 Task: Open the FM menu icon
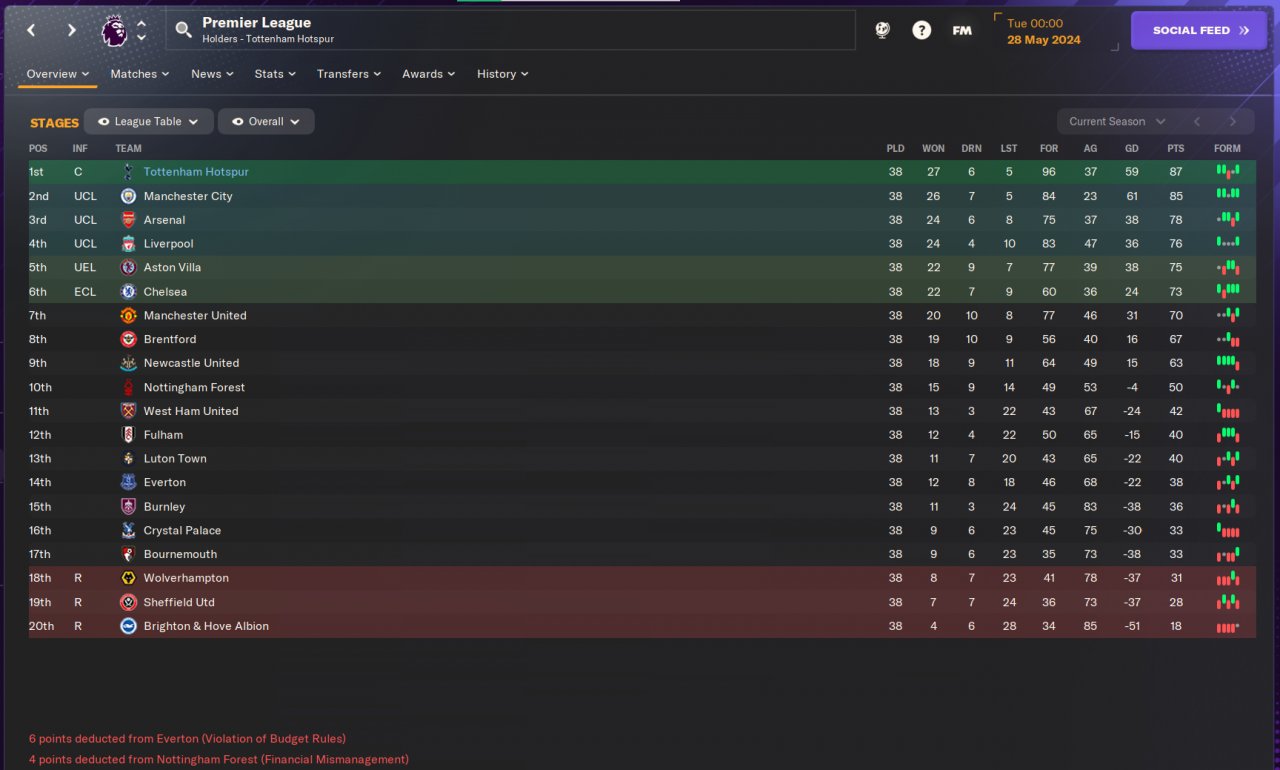961,30
